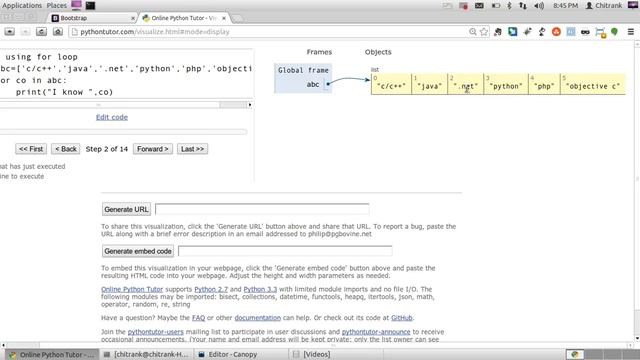640x360 pixels.
Task: Open the sound volume indicator
Action: 539,5
